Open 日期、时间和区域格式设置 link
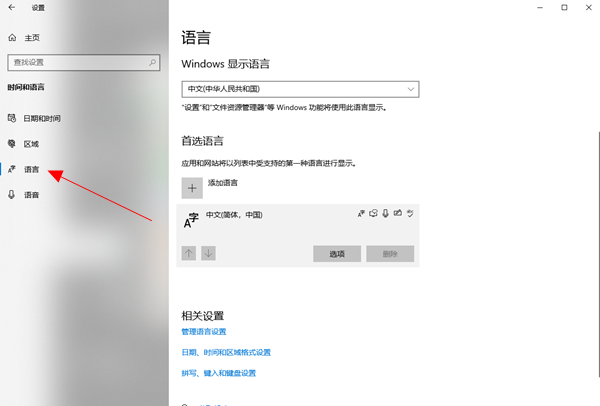The image size is (600, 406). (226, 352)
